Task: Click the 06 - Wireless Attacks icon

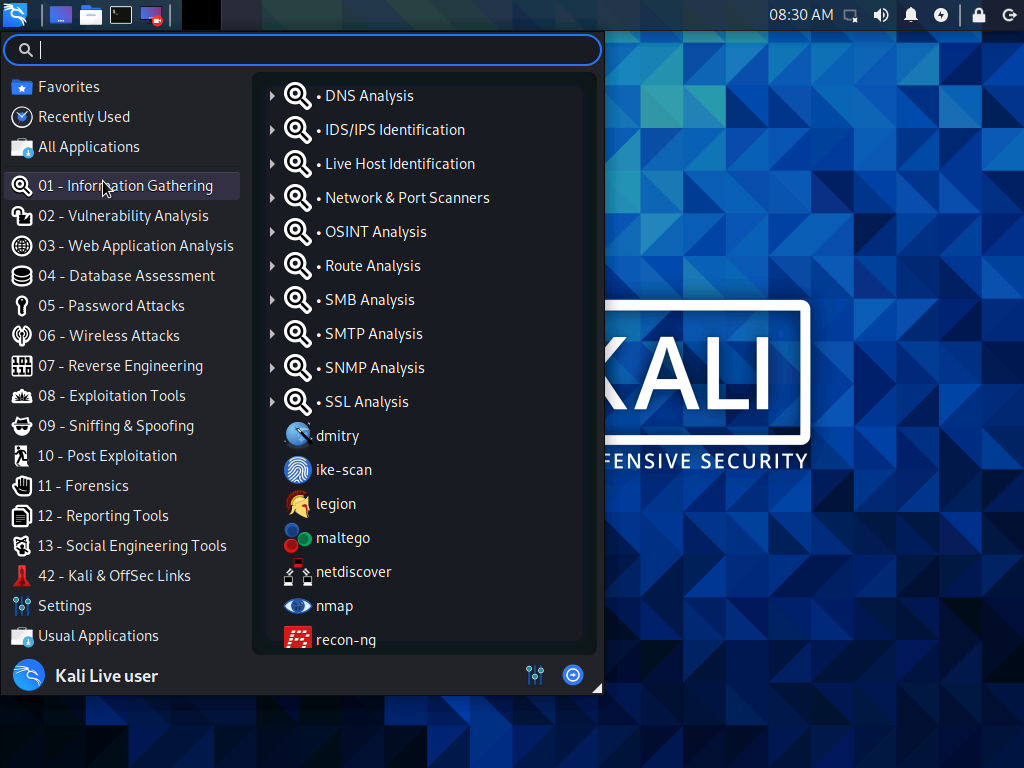Action: tap(22, 336)
